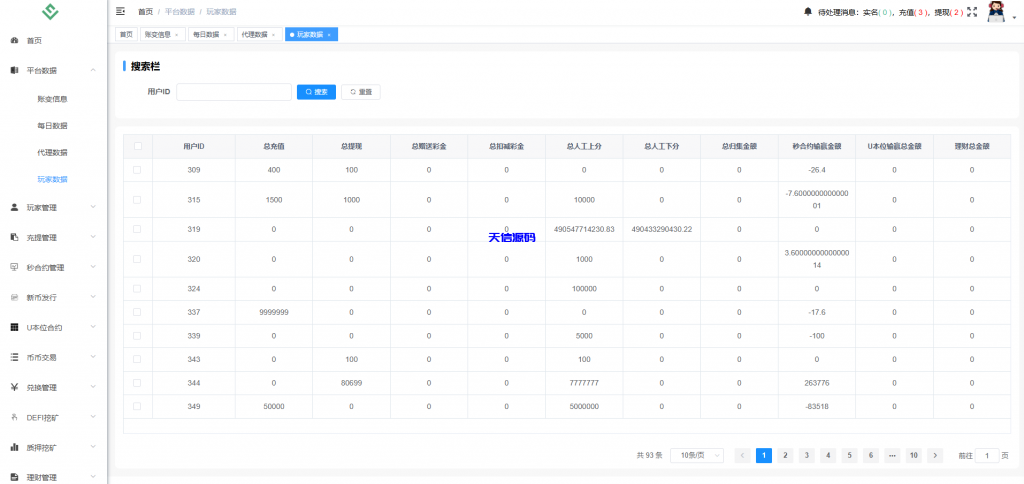Expand the 币币交易 sidebar menu

click(93, 357)
